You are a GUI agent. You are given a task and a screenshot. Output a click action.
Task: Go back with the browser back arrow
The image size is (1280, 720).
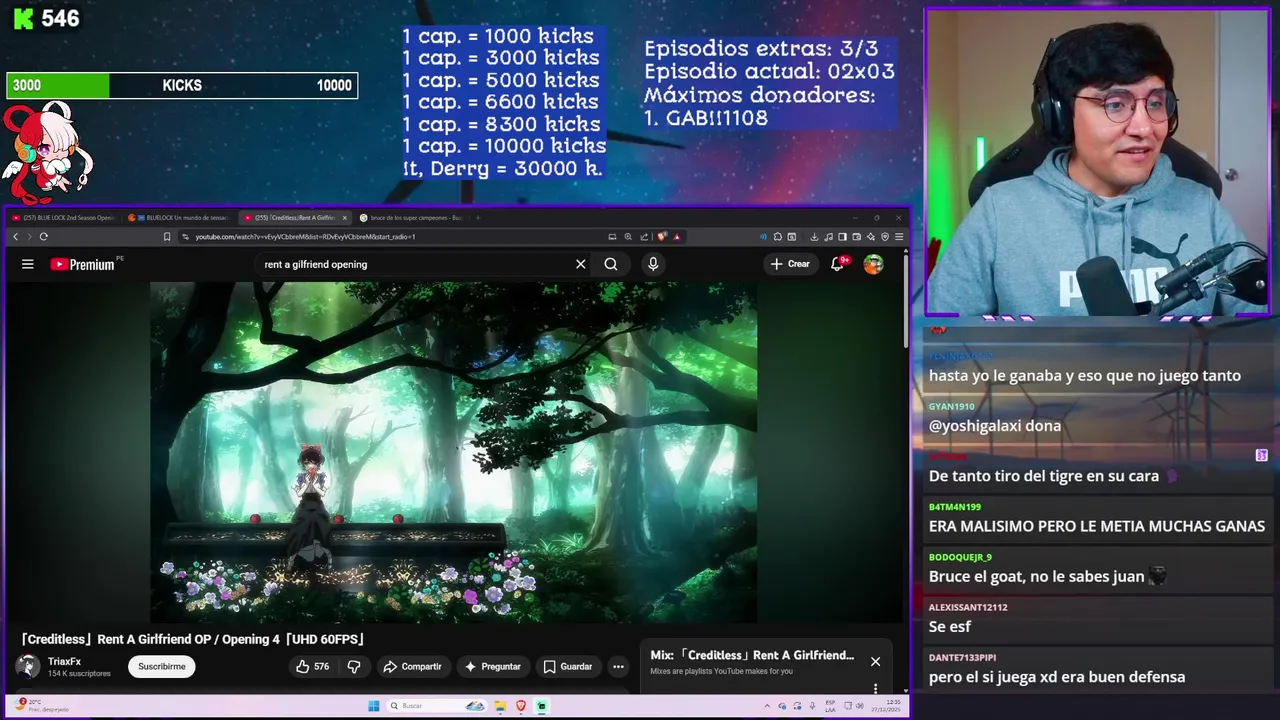15,236
